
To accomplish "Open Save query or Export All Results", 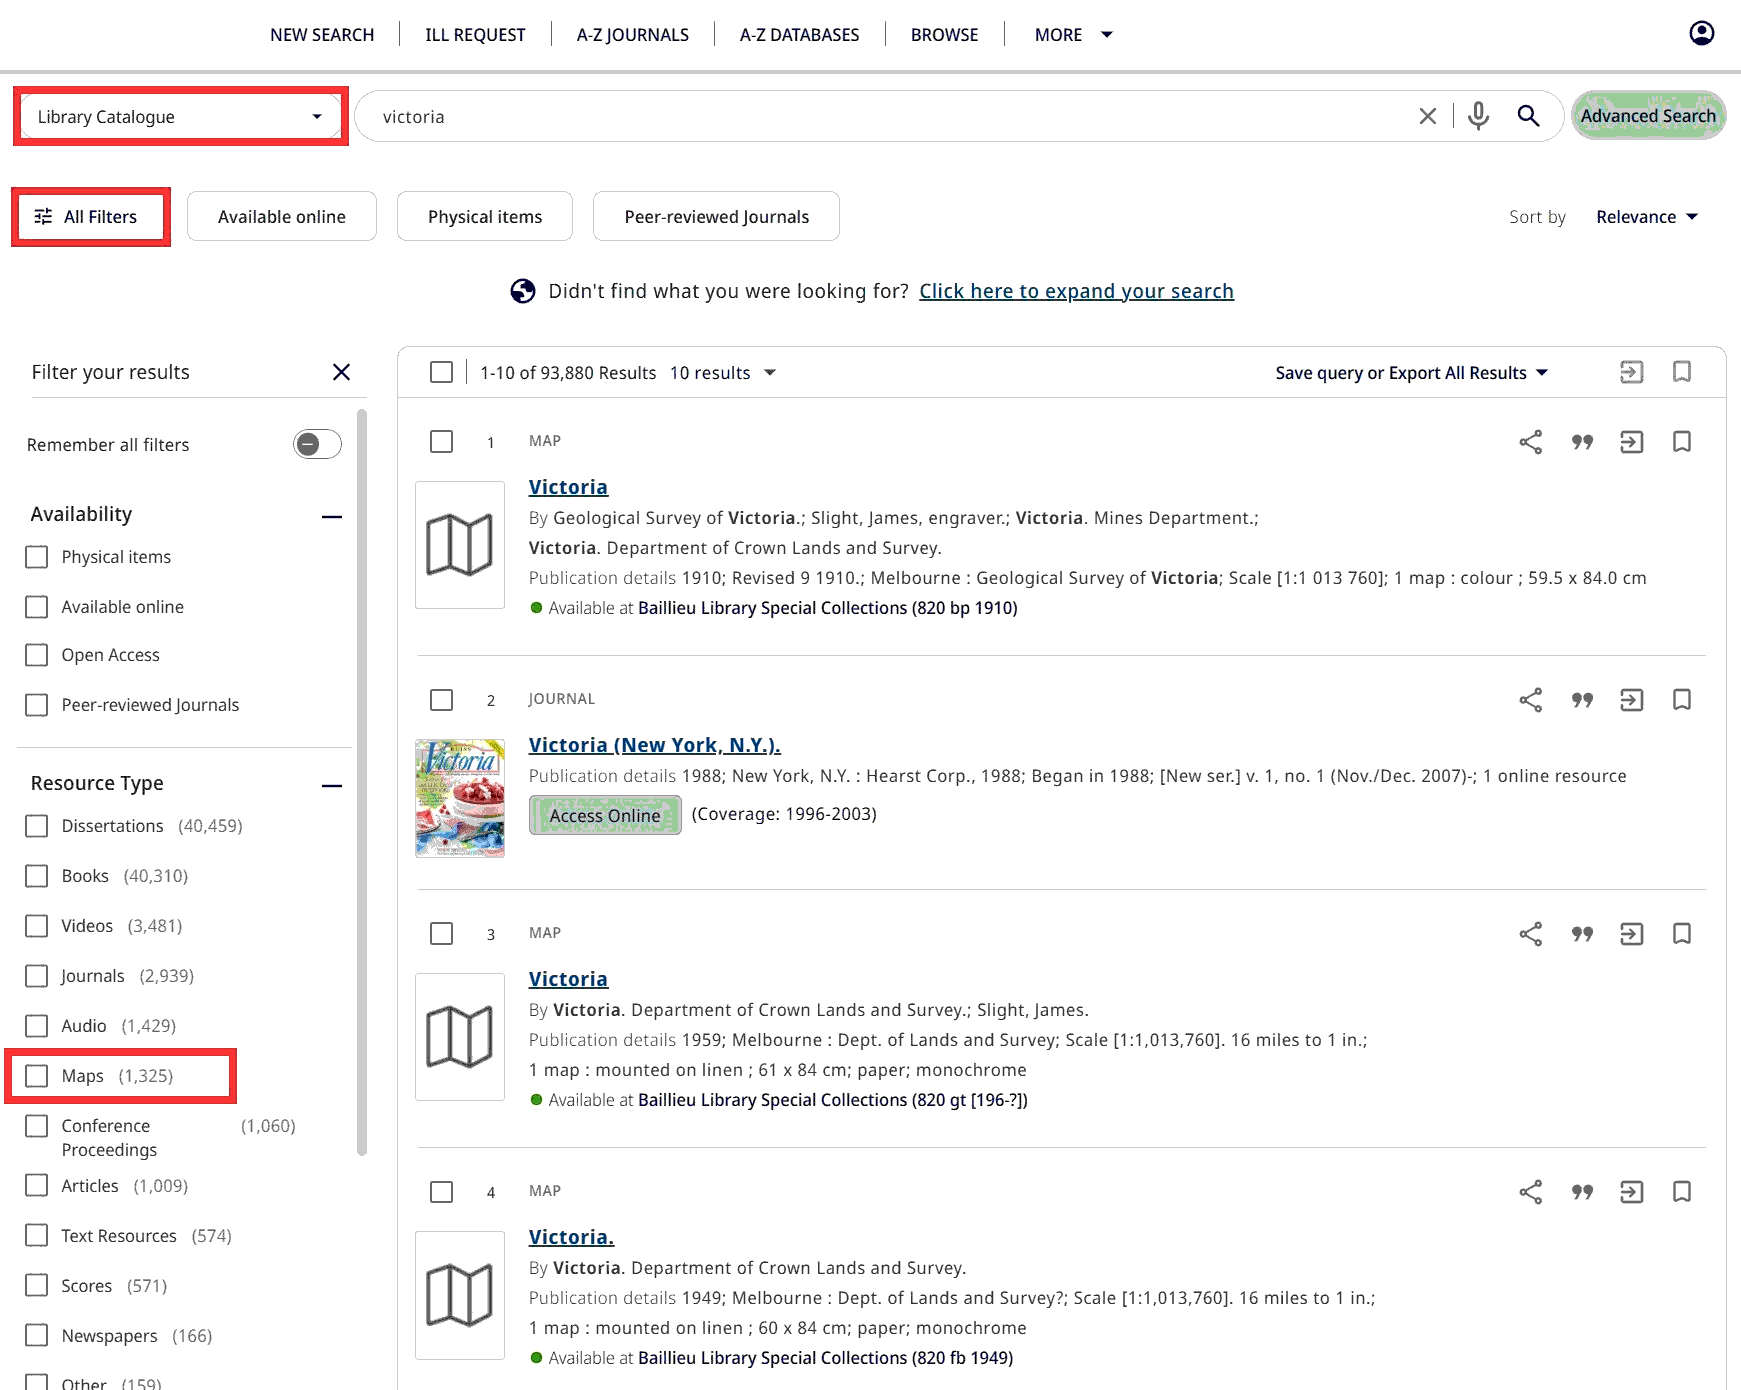I will pos(1411,373).
